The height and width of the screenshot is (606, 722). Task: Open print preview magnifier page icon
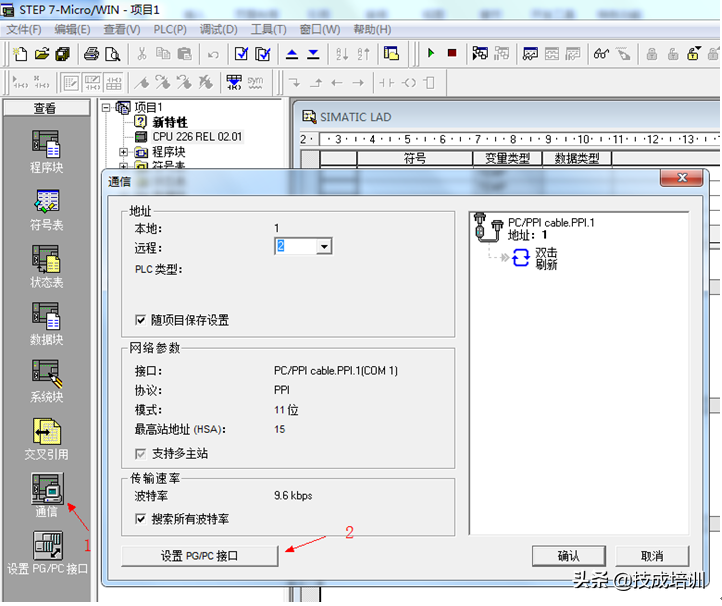(112, 54)
